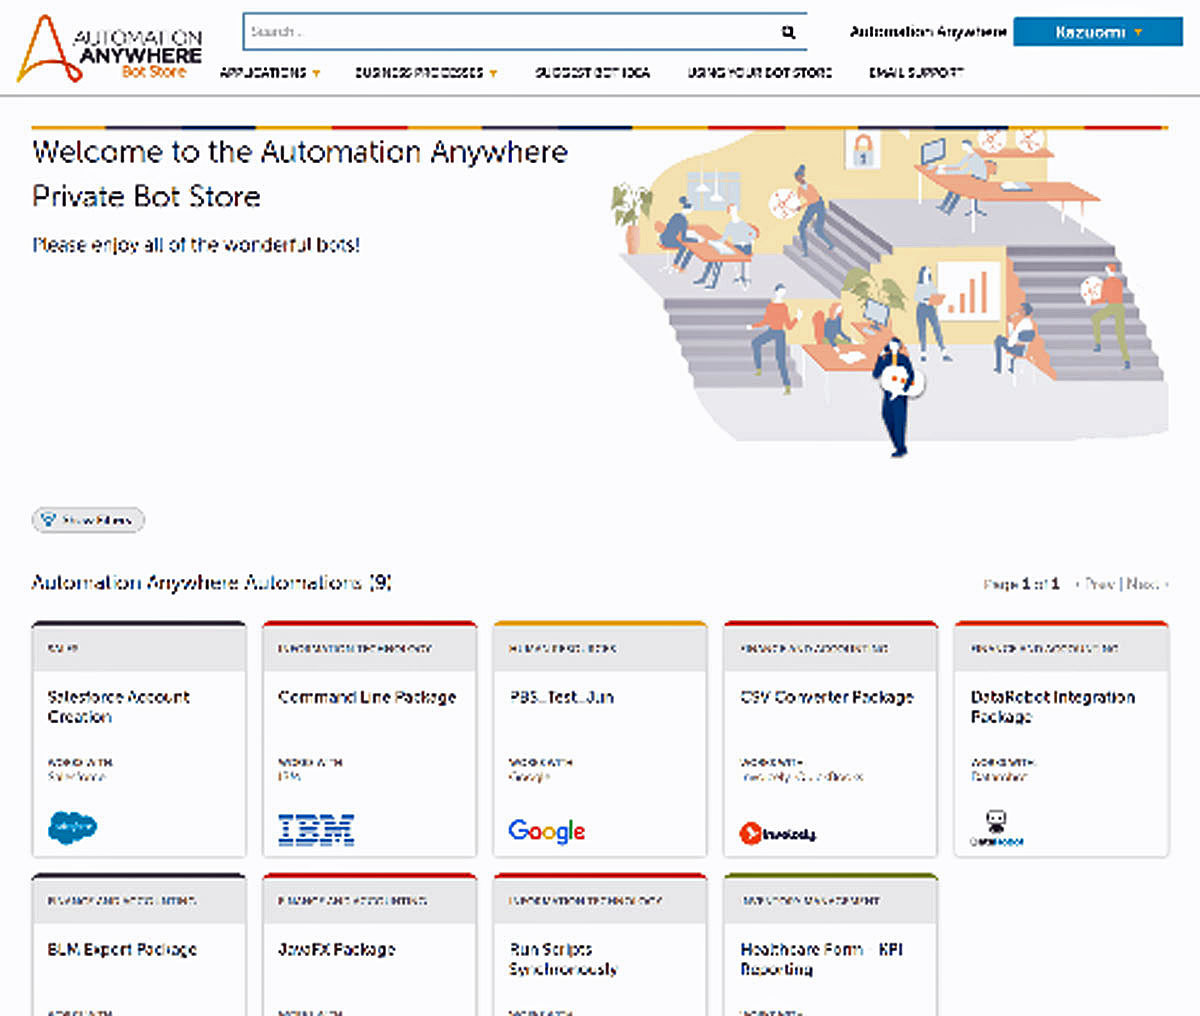Click the Salesforce cloud logo

tap(73, 827)
